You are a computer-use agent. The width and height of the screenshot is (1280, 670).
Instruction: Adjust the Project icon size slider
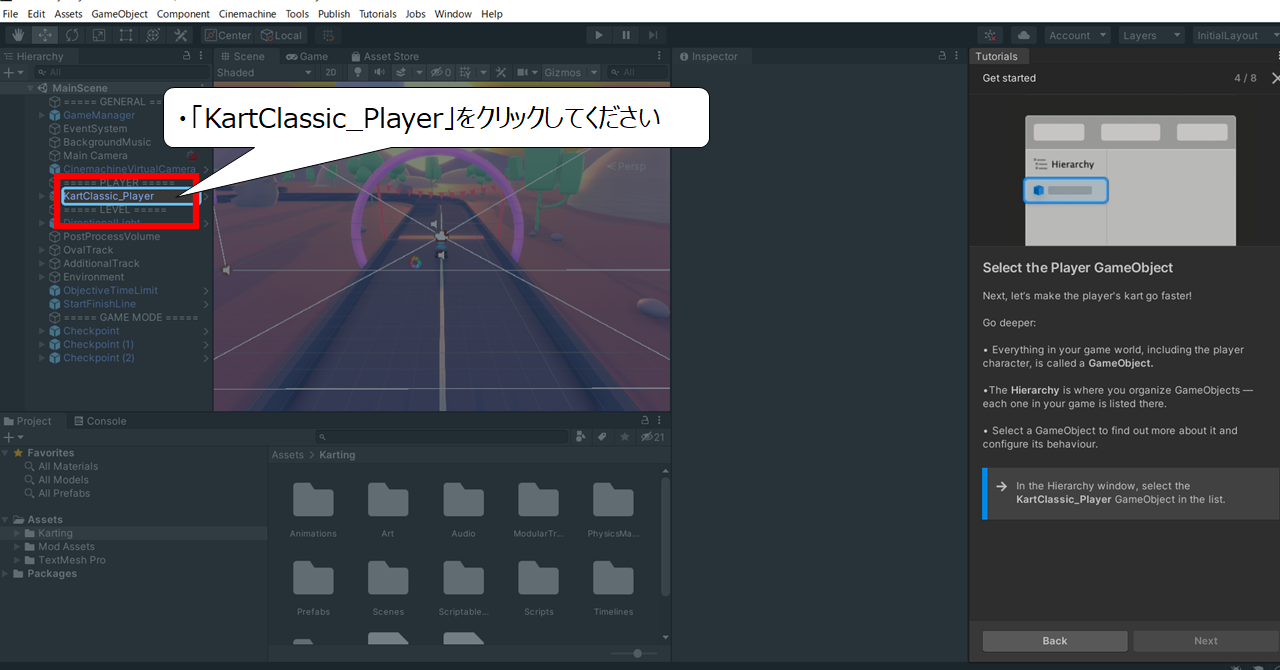click(x=638, y=653)
